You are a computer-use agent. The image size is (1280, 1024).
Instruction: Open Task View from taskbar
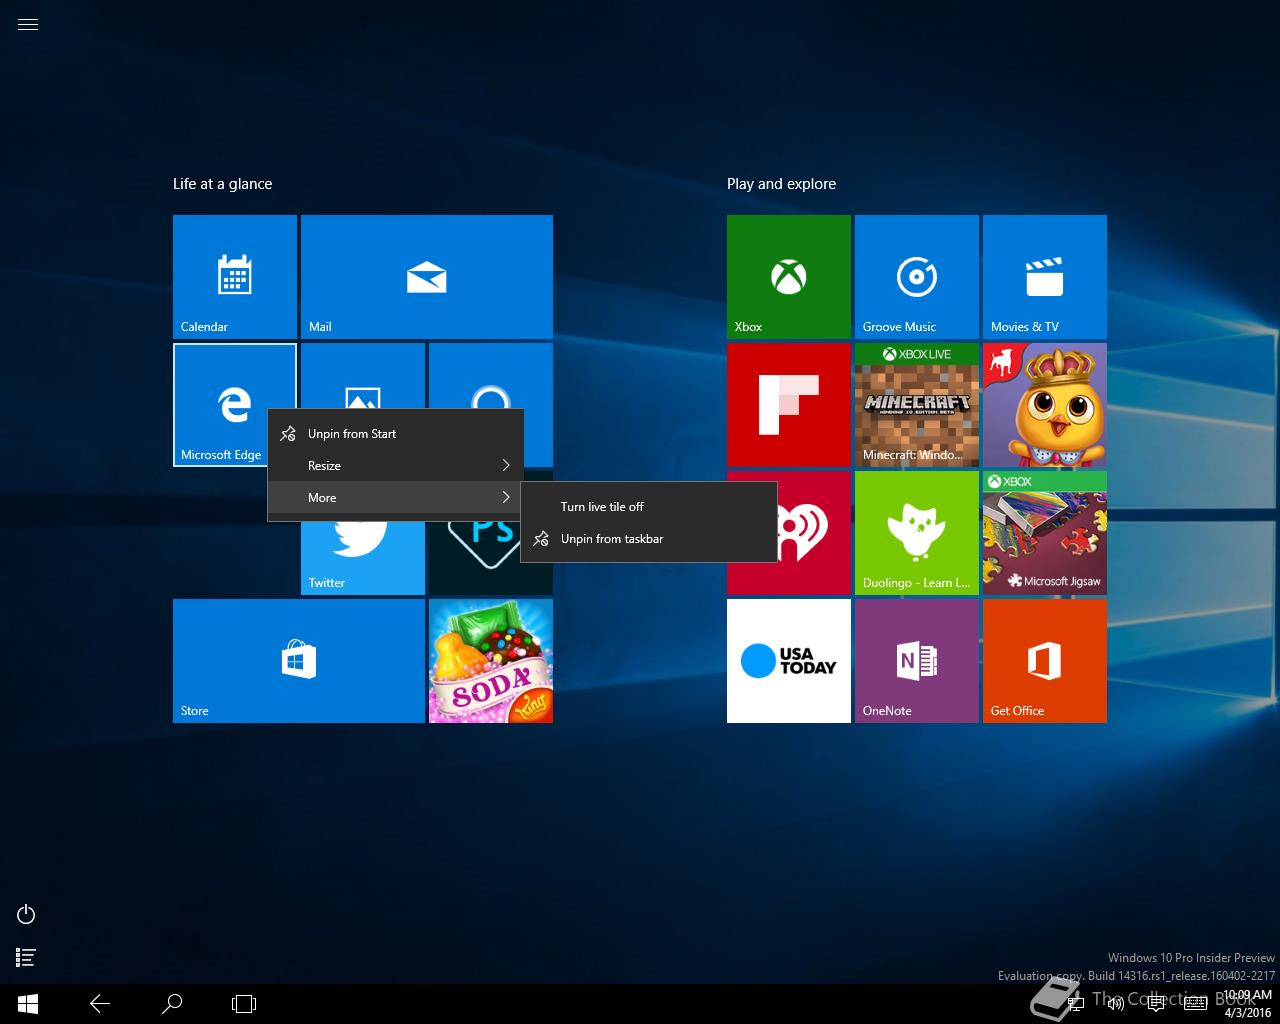(244, 1004)
